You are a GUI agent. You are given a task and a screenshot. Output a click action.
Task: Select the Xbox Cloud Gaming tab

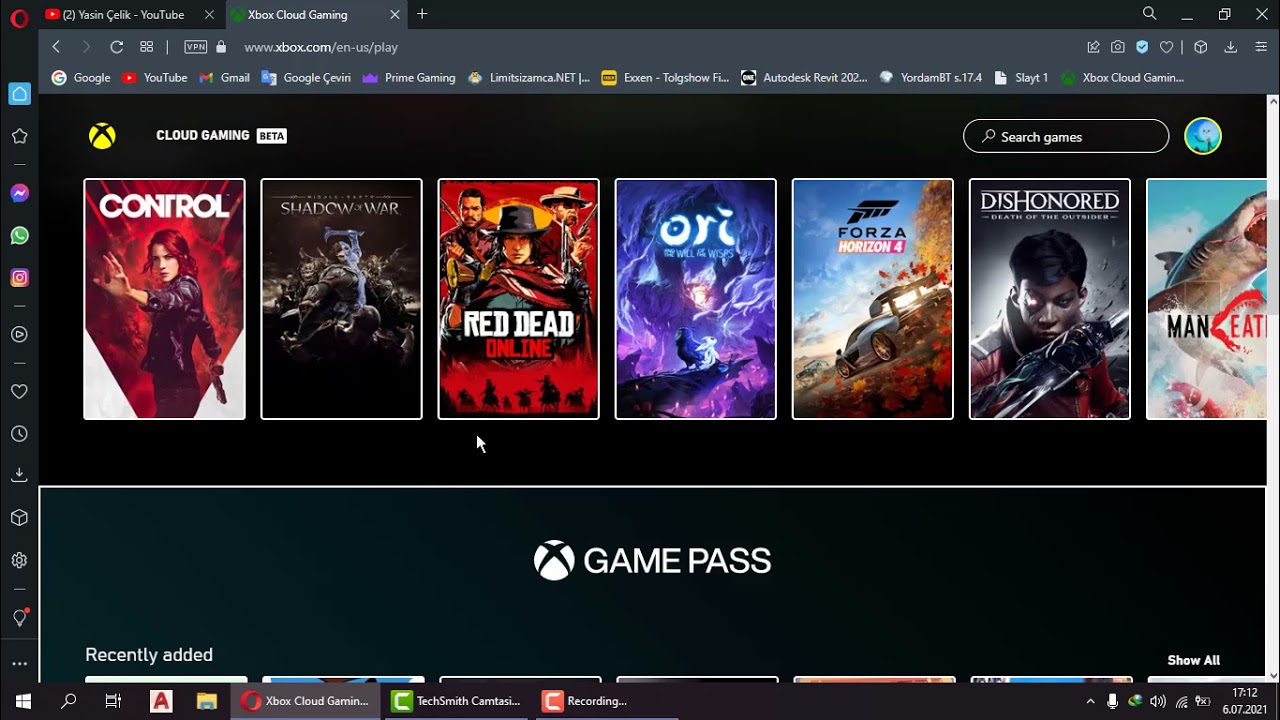(314, 15)
